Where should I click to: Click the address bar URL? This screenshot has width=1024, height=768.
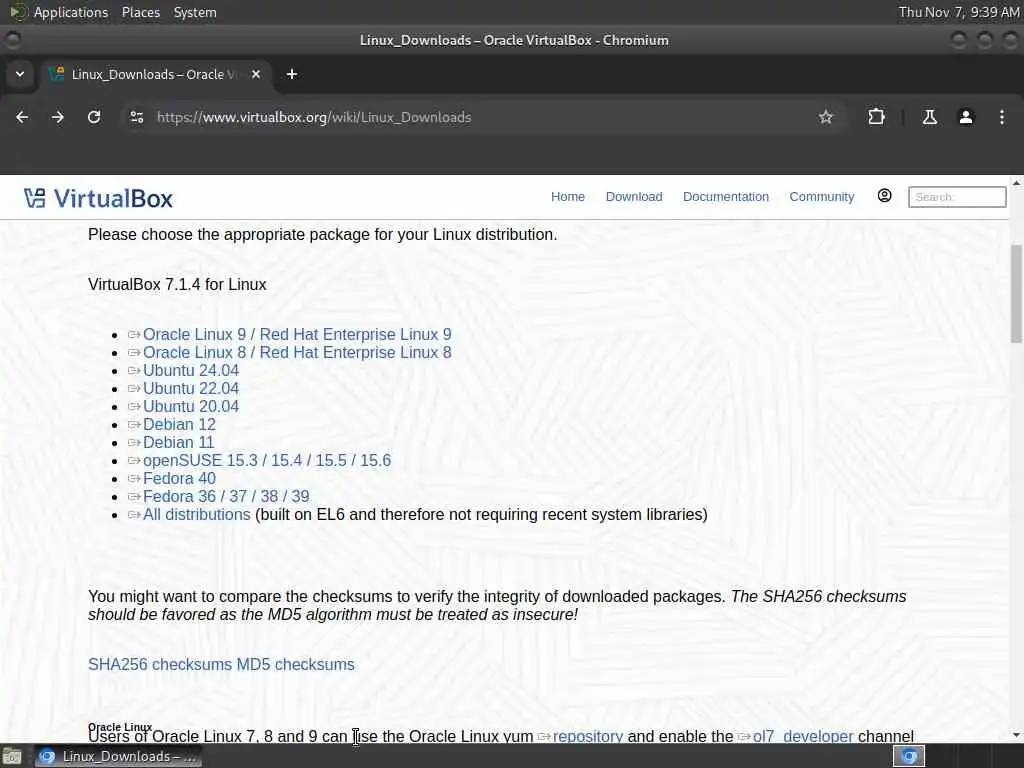[313, 118]
